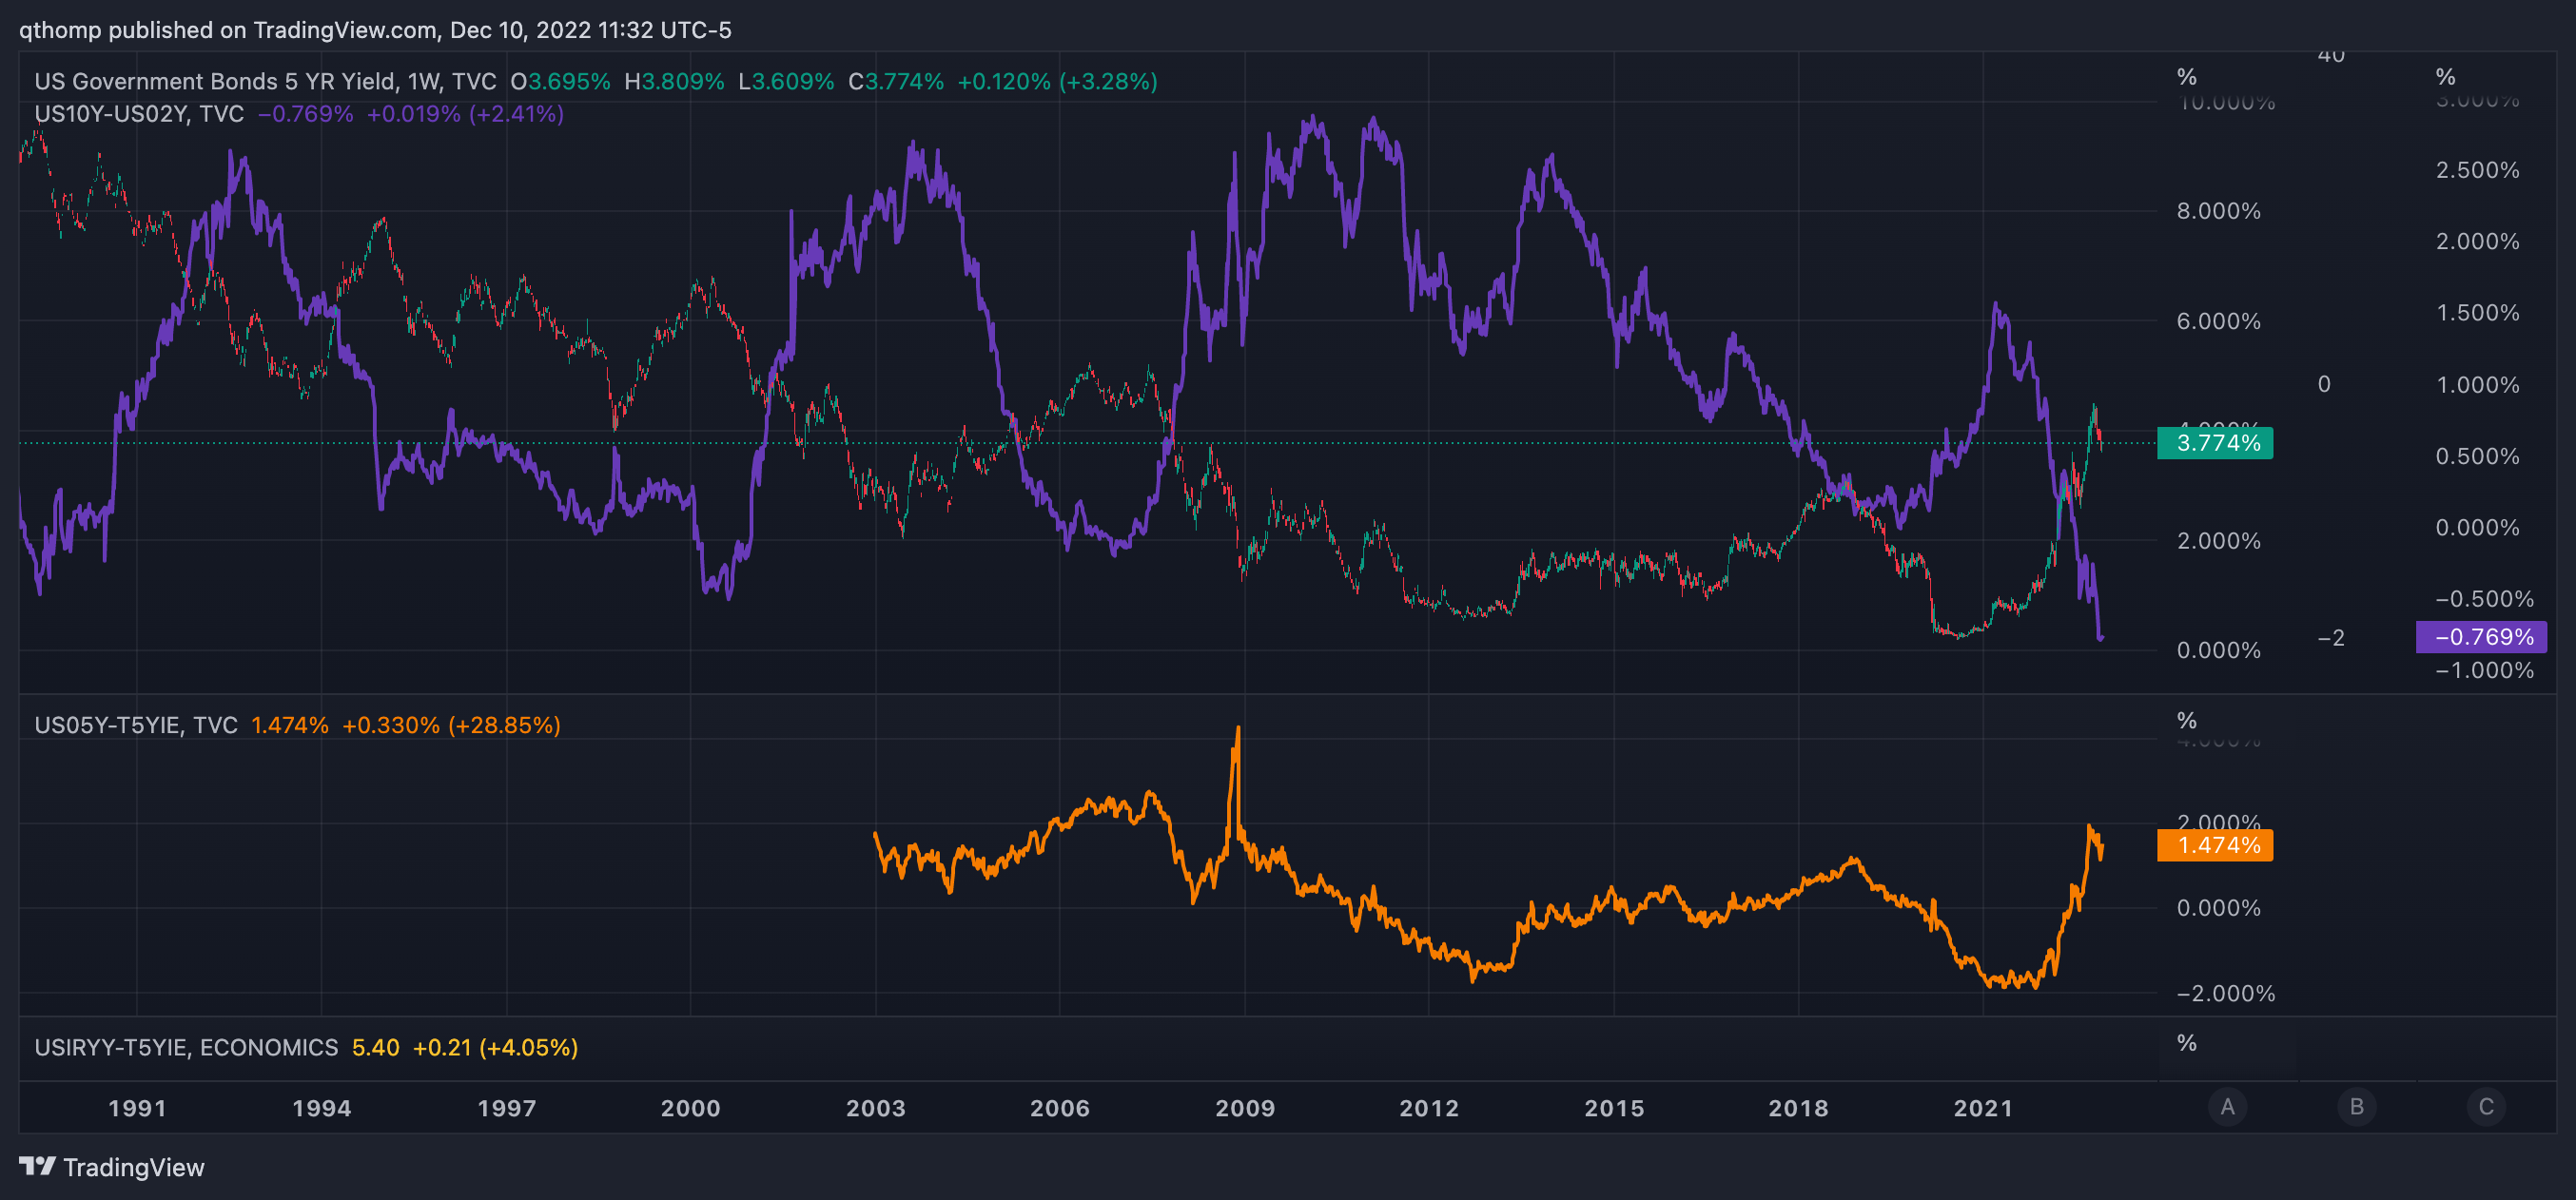The image size is (2576, 1200).
Task: Click the TradingView logo icon
Action: [x=37, y=1166]
